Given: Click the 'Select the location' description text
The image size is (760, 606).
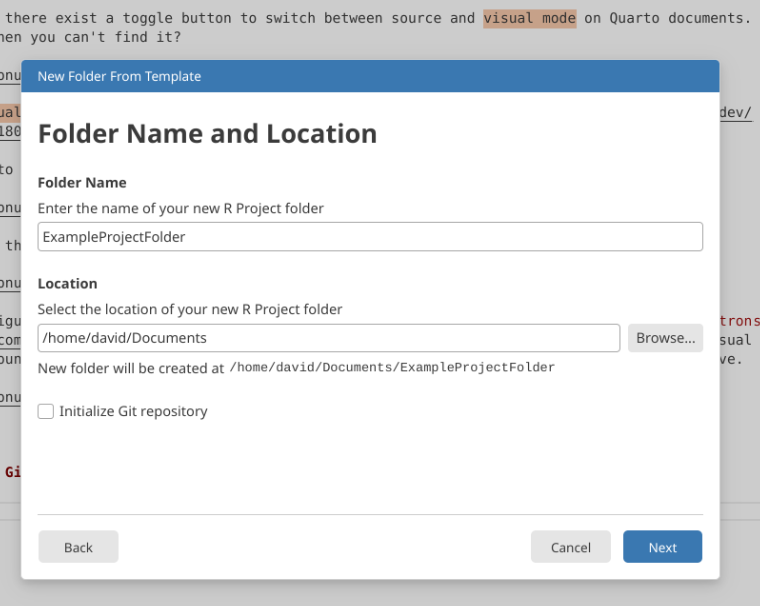Looking at the screenshot, I should [190, 309].
